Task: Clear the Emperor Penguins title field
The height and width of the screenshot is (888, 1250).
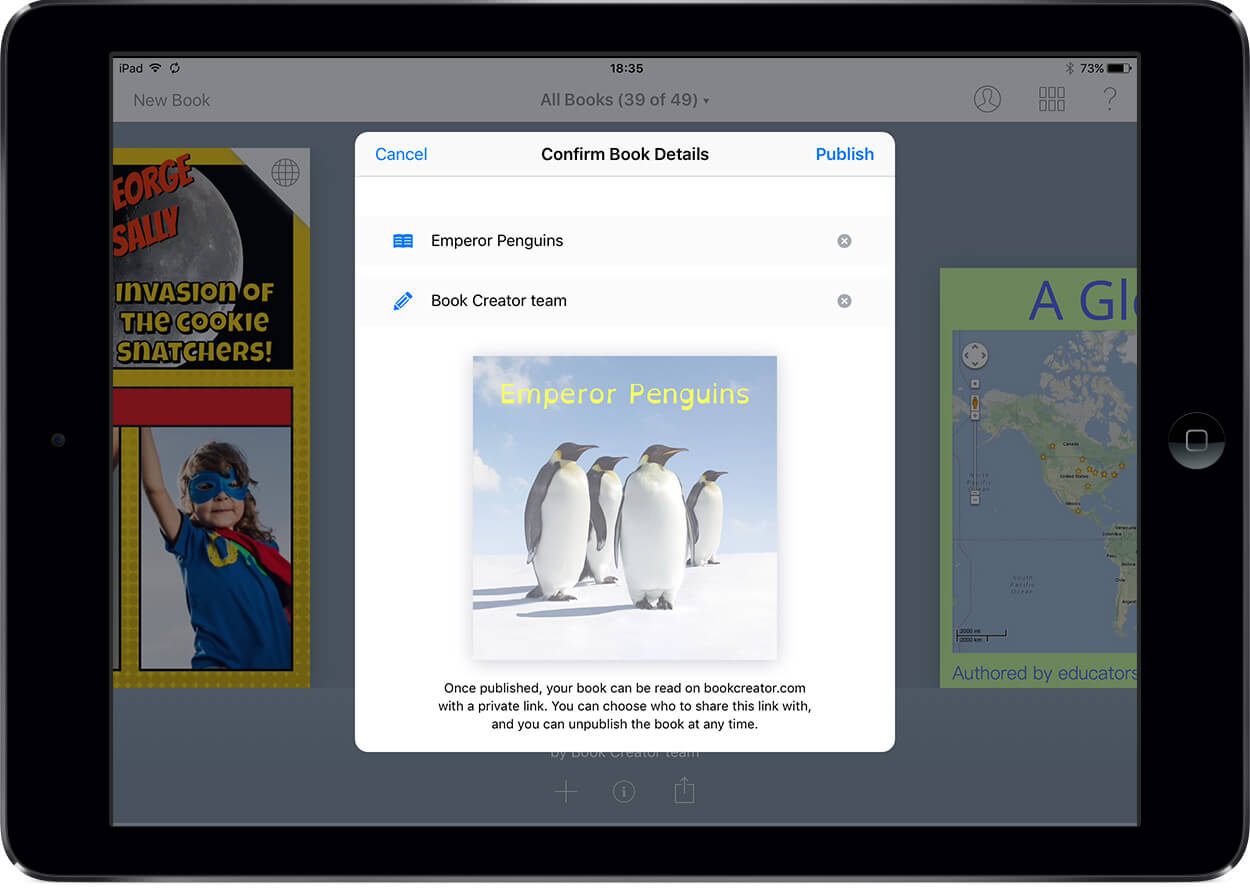Action: (x=844, y=240)
